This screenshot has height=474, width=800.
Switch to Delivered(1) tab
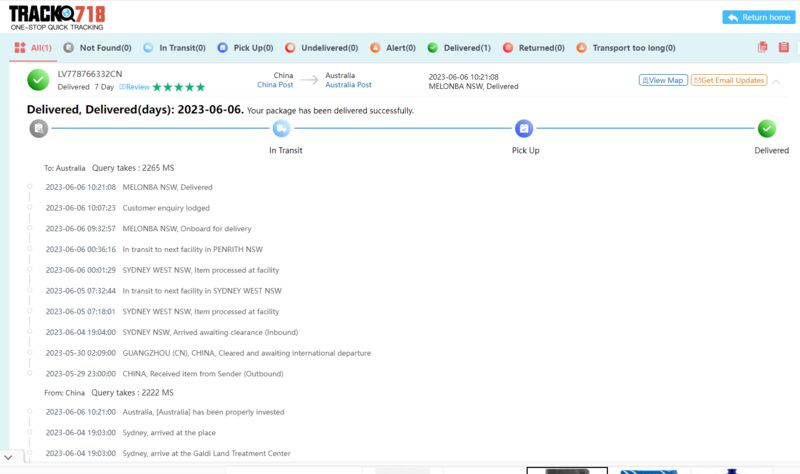pos(459,47)
